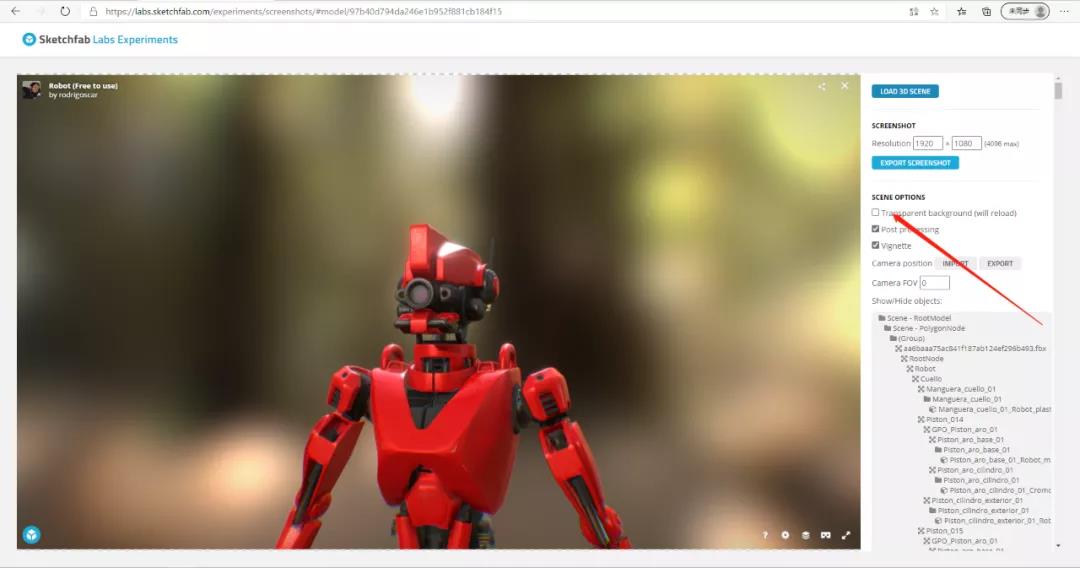Screen dimensions: 1080x568
Task: Click the Sketchfab Labs logo icon in the header
Action: click(x=29, y=39)
